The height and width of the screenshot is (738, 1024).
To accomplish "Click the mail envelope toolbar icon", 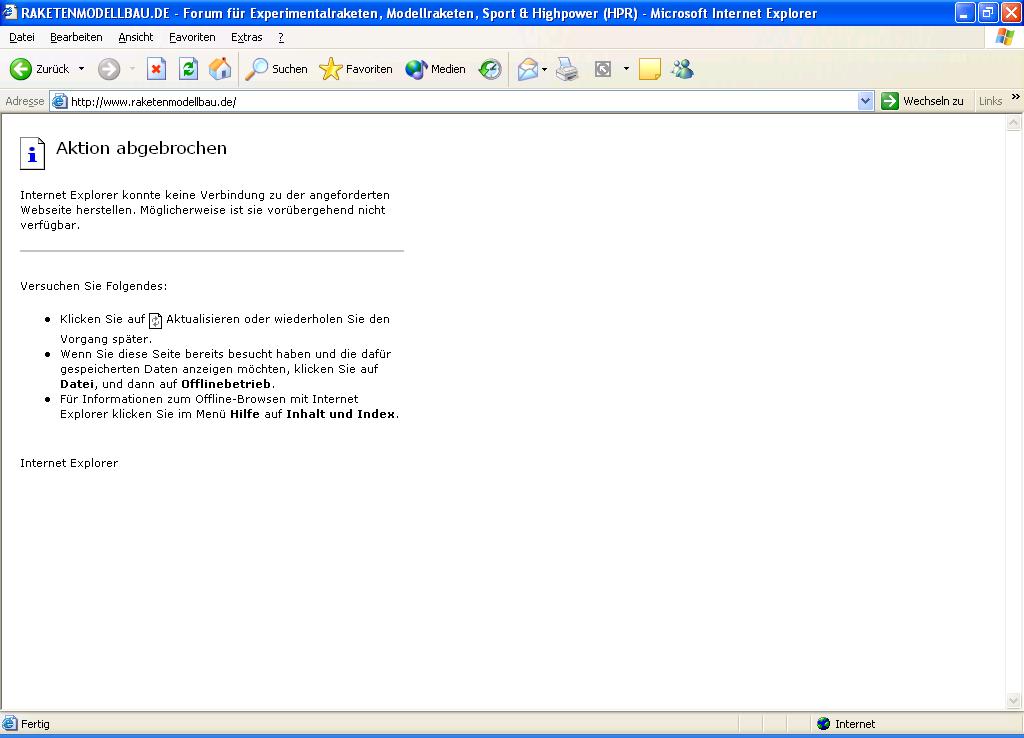I will [x=528, y=69].
